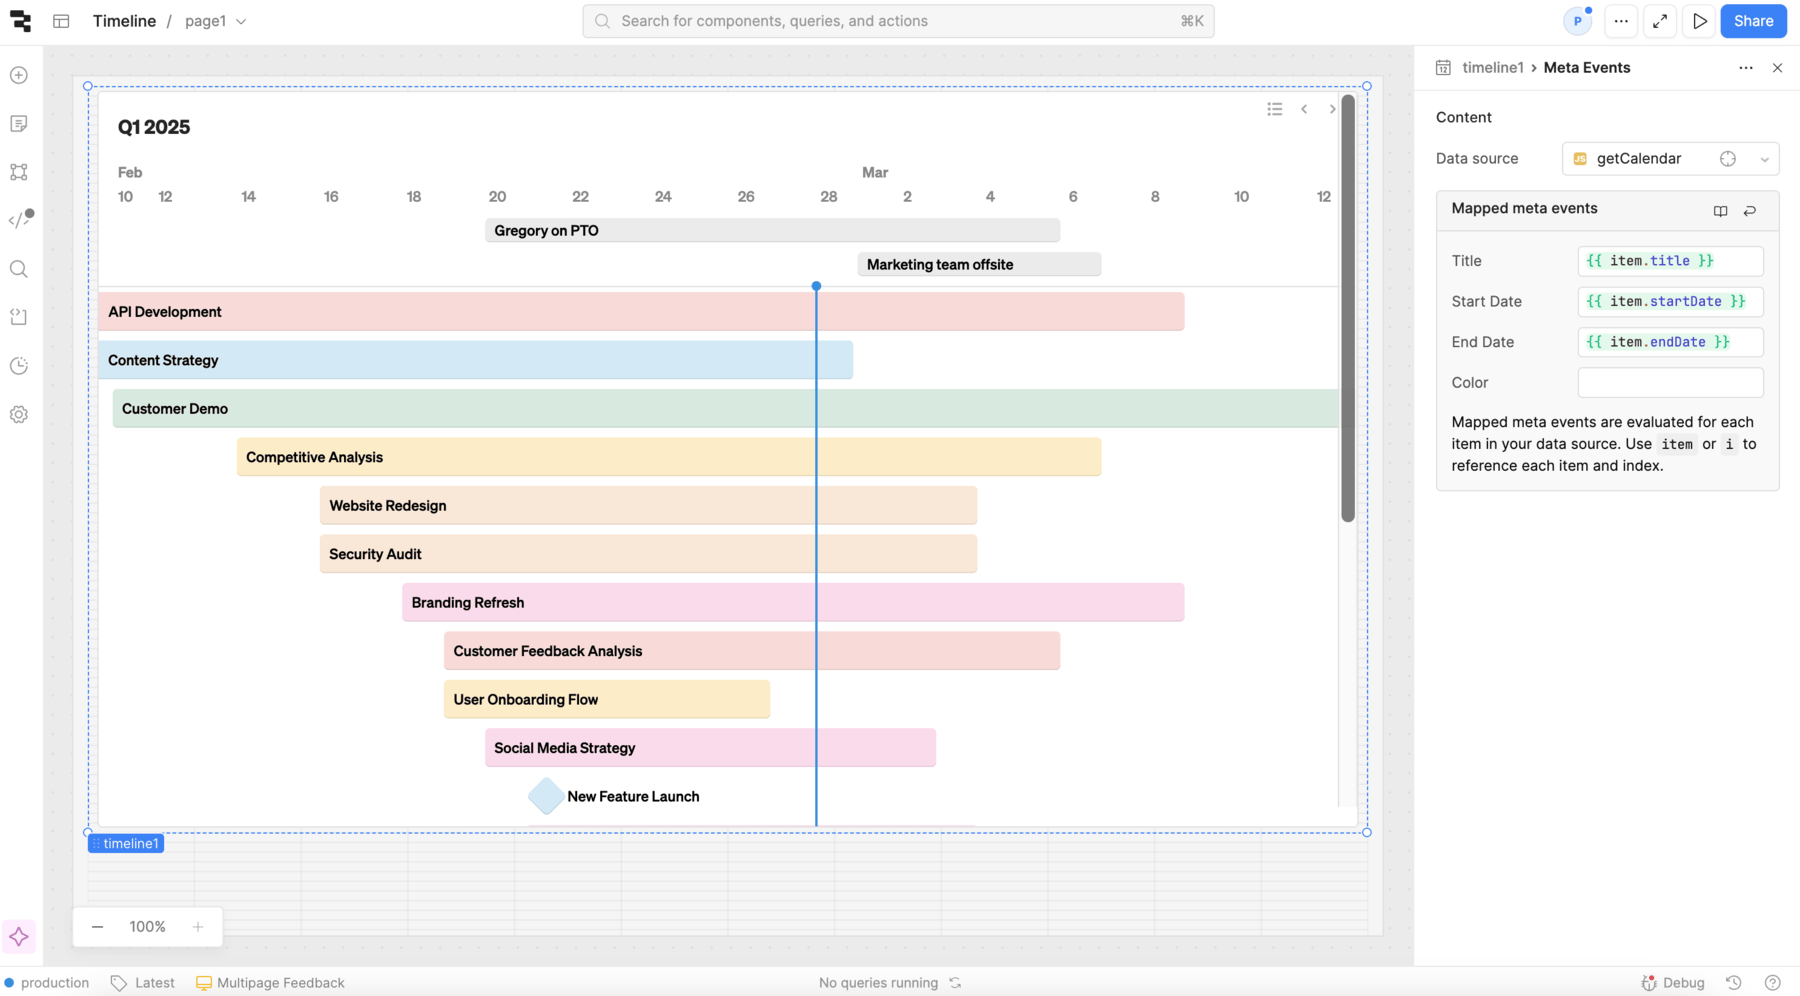Select the Security Audit bar

(x=648, y=554)
